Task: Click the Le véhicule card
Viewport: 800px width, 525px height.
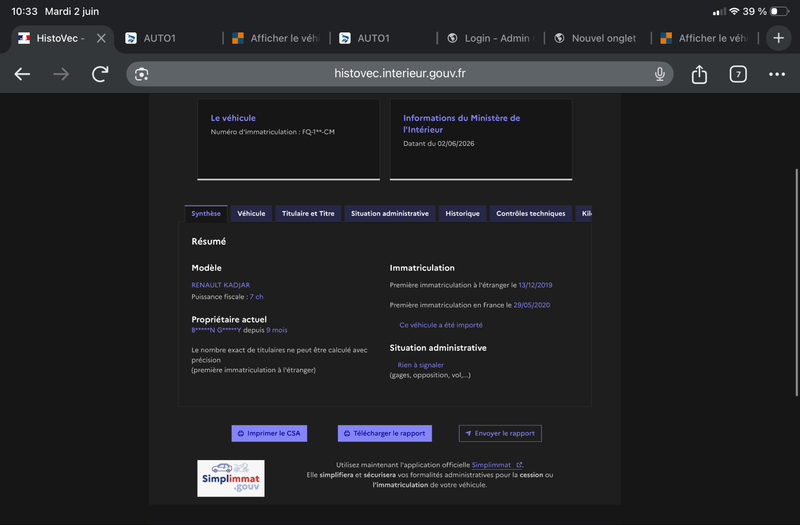Action: coord(288,139)
